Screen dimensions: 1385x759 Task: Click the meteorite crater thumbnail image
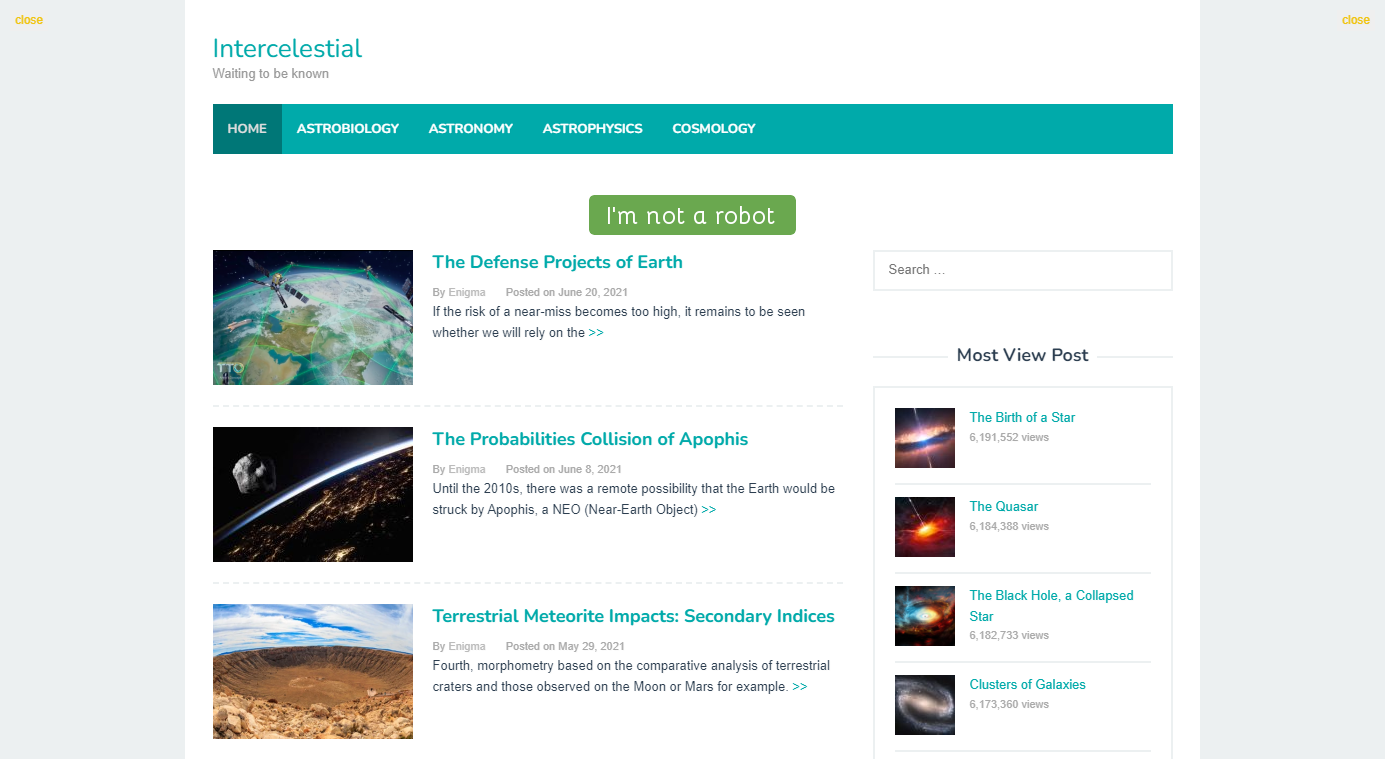tap(313, 671)
